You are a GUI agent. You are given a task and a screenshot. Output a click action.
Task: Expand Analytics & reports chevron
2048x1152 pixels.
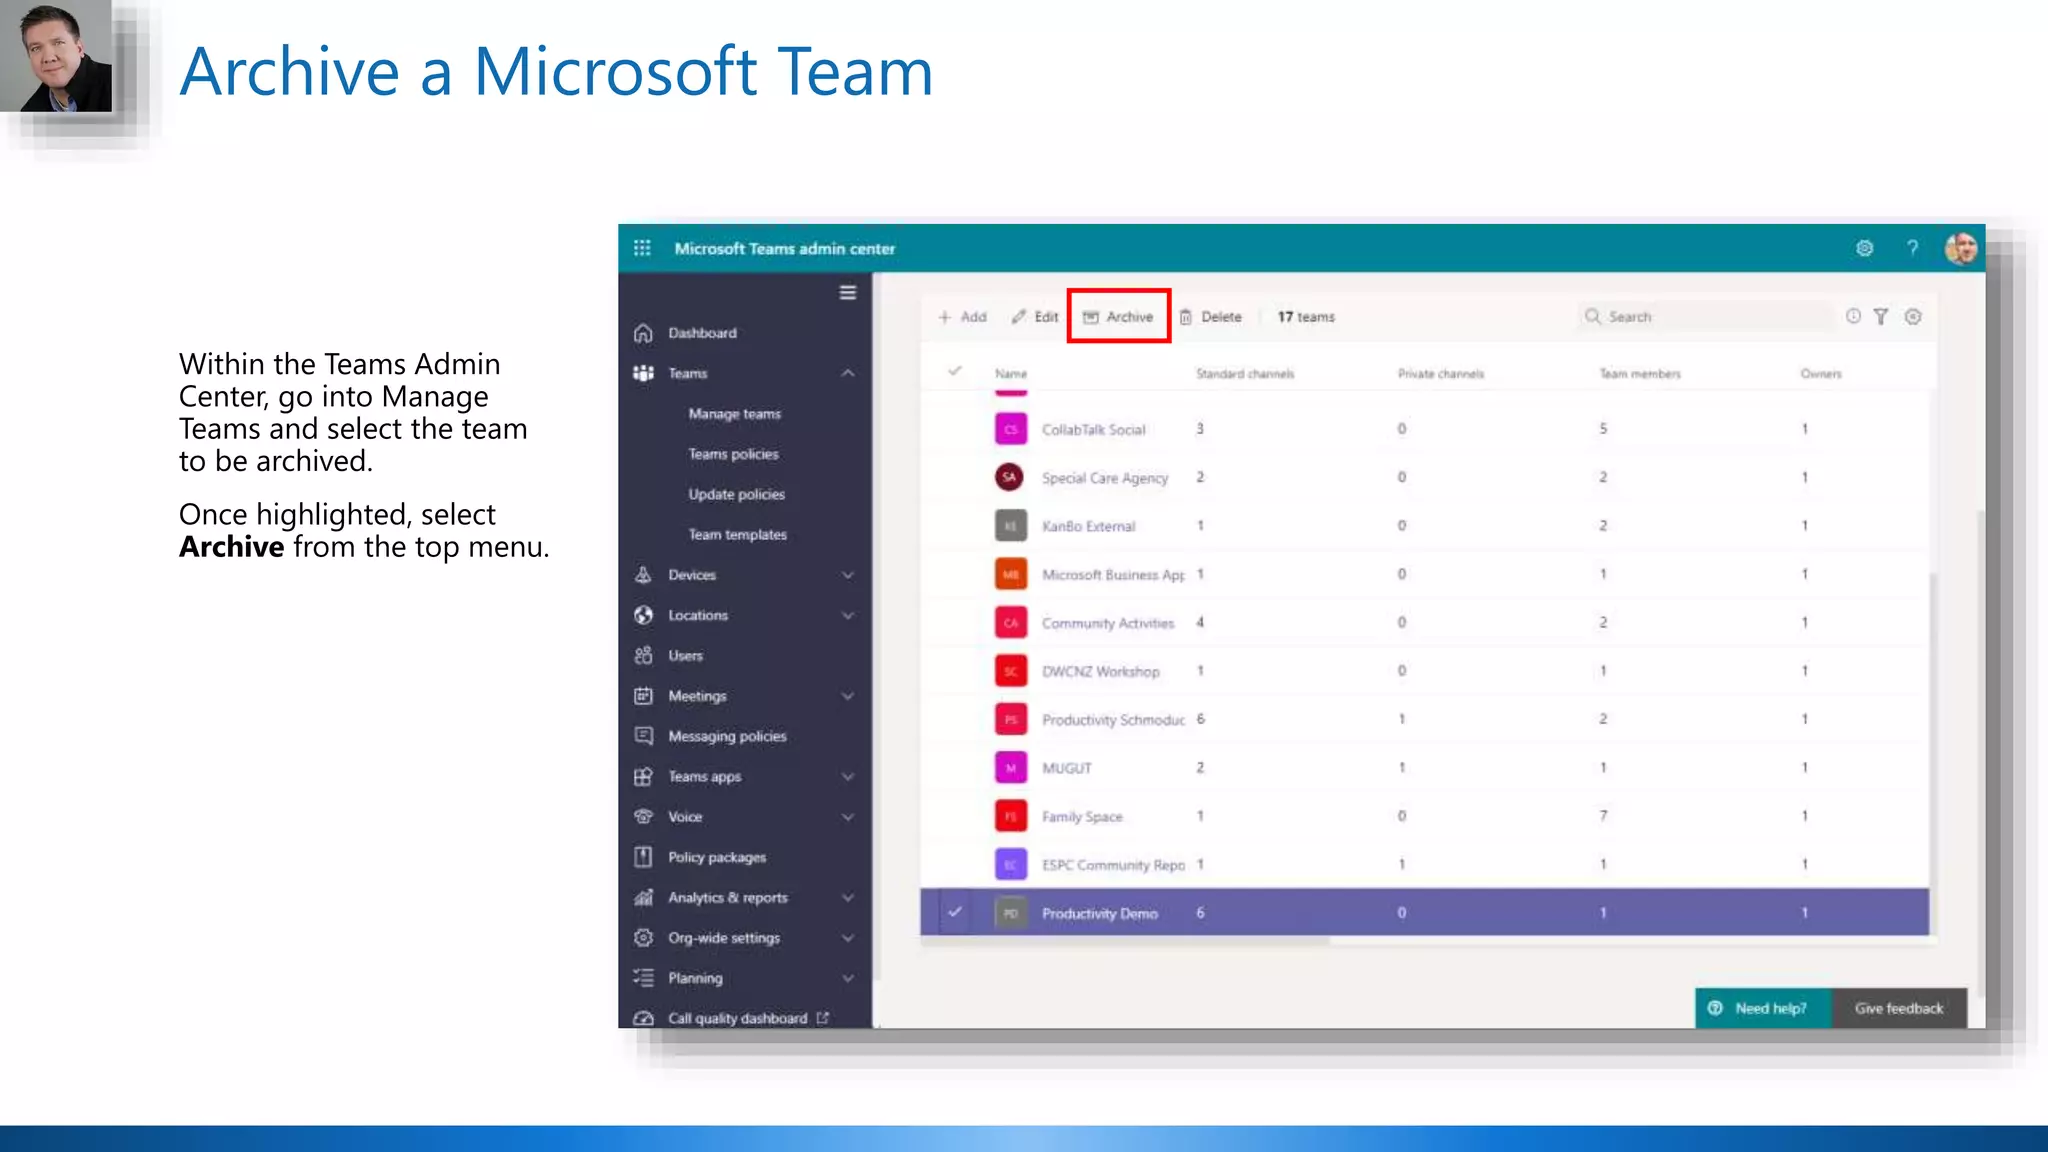pos(848,898)
